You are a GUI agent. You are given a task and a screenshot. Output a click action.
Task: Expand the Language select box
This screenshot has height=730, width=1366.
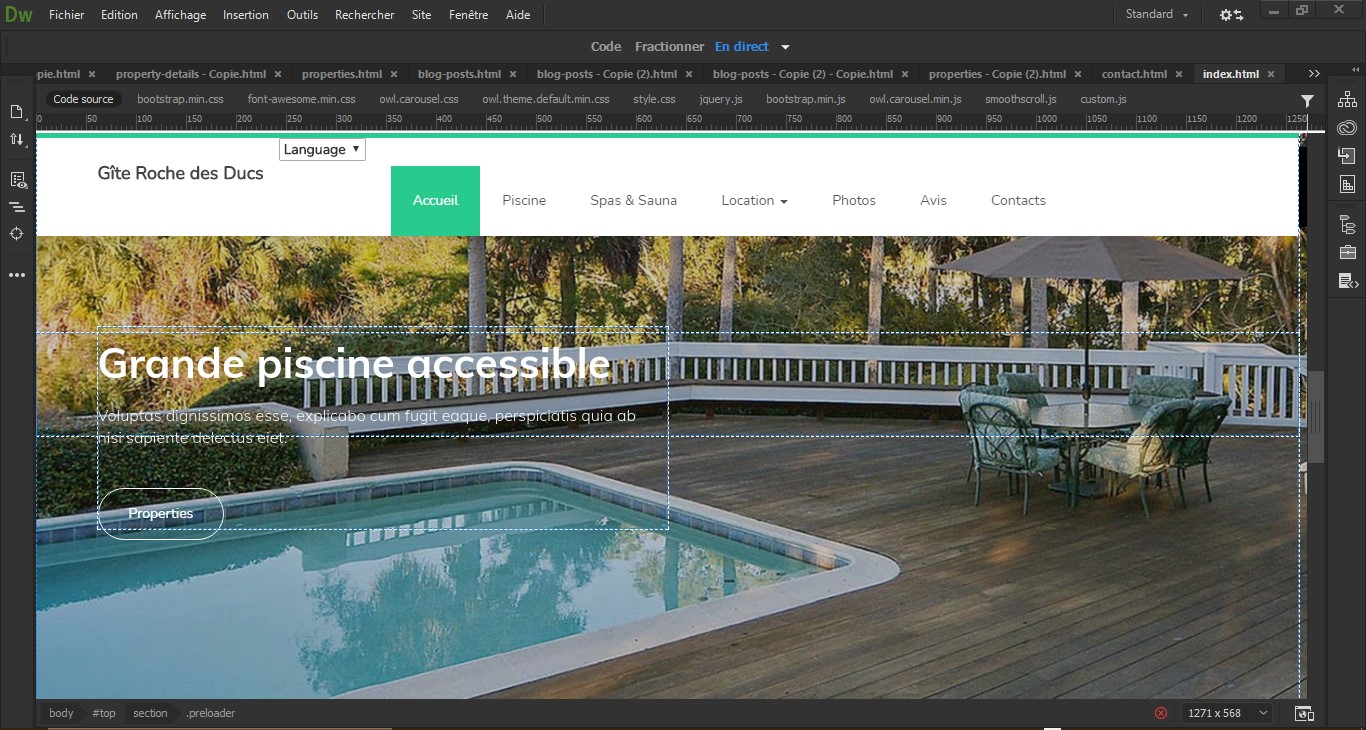[x=322, y=150]
